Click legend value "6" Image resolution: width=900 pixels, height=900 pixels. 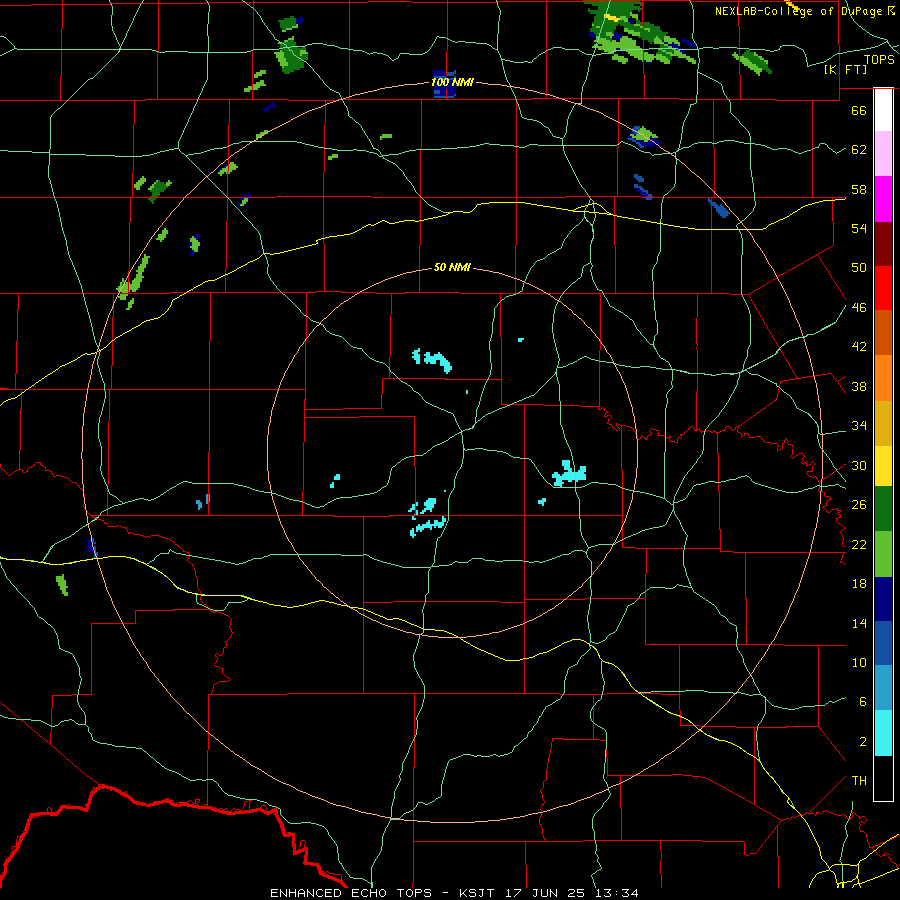click(x=862, y=702)
